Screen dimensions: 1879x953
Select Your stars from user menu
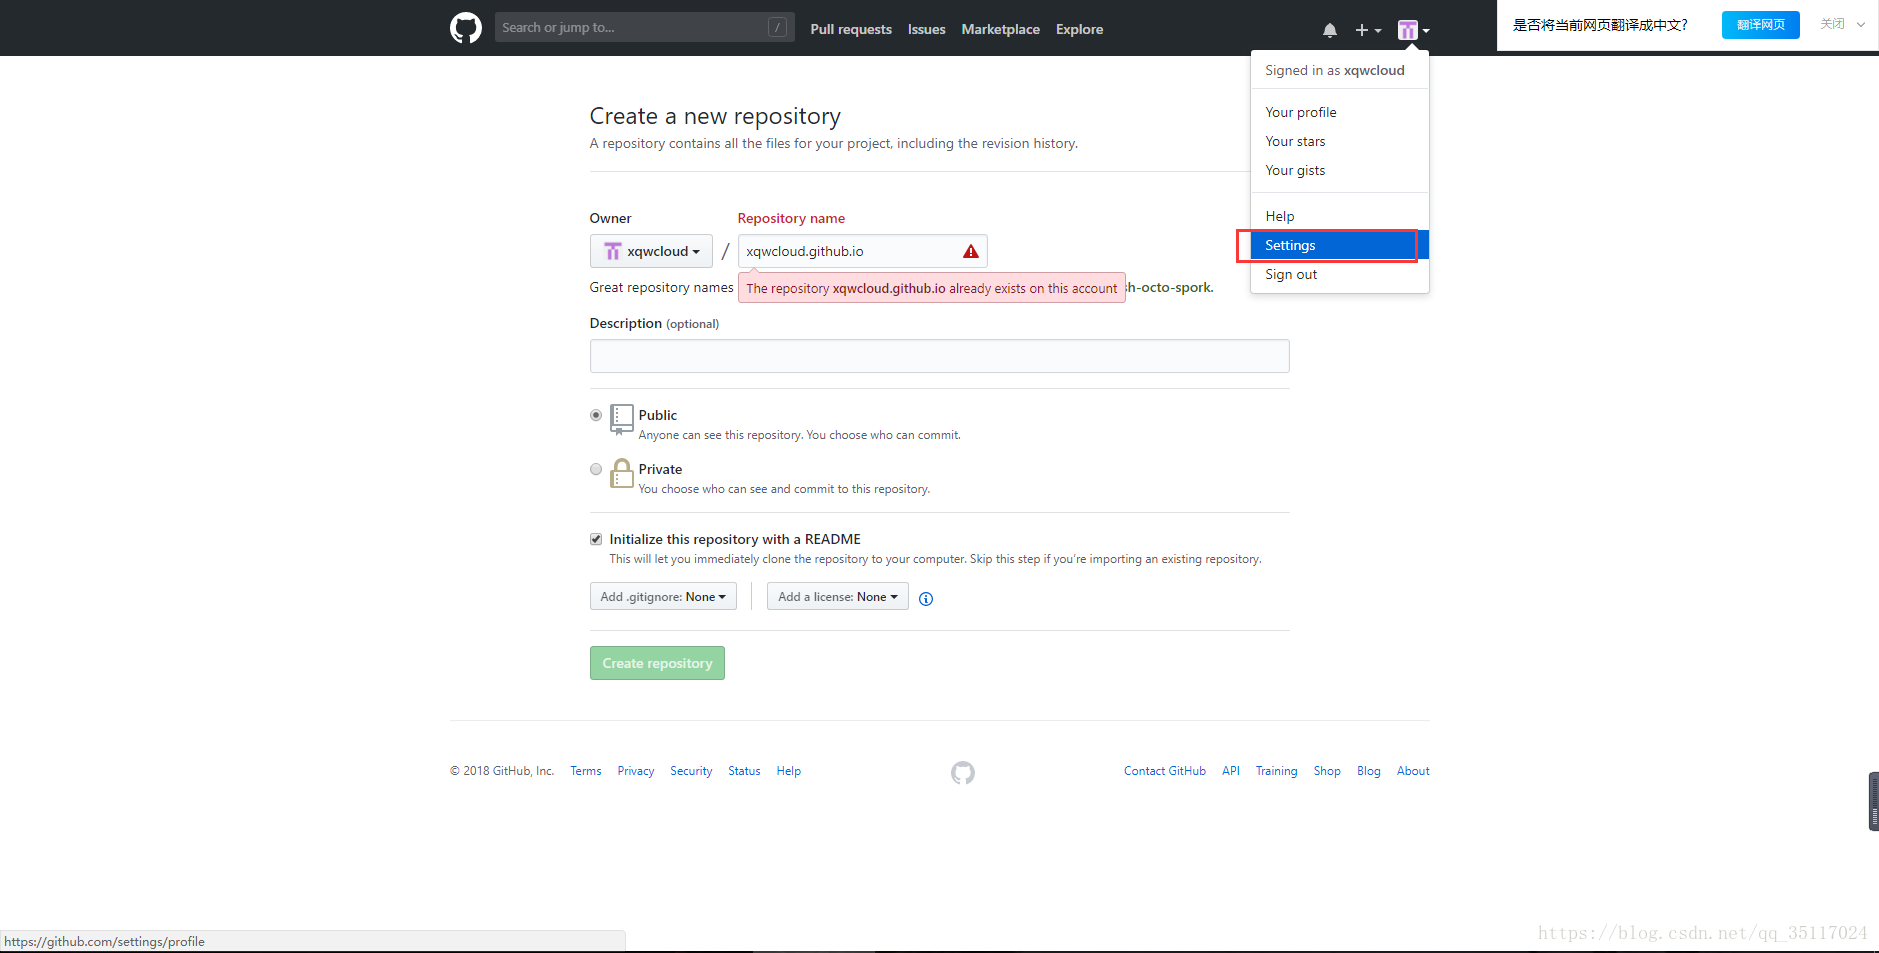tap(1340, 141)
